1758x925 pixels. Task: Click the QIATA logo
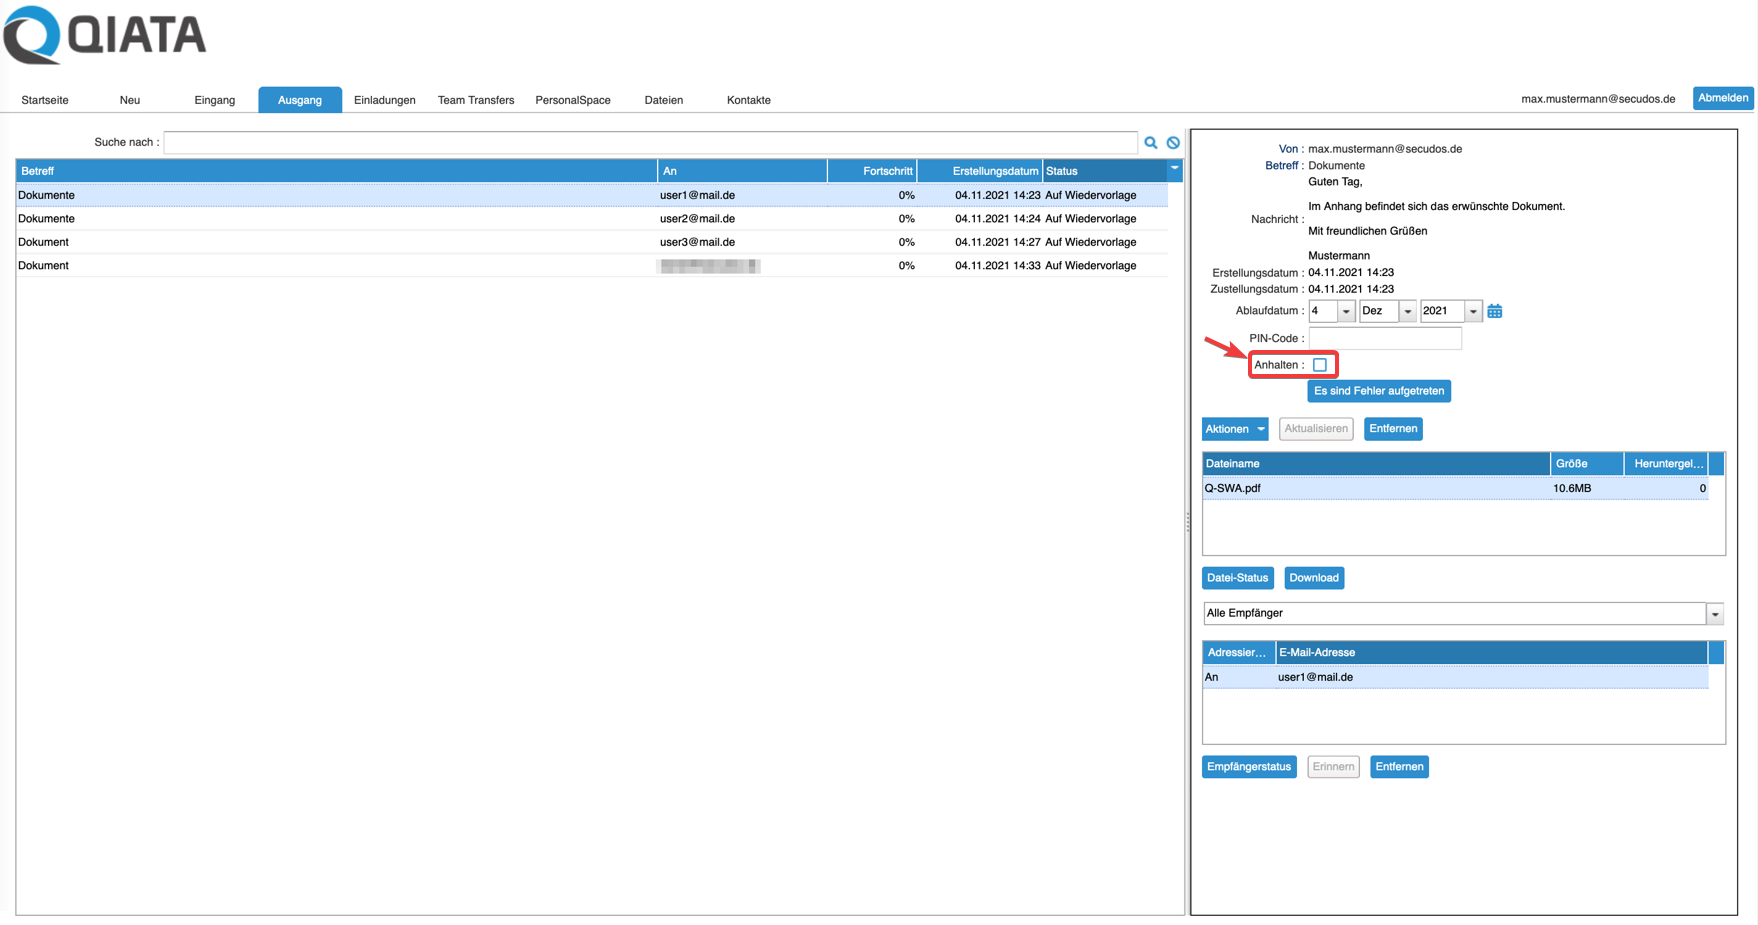(x=105, y=36)
